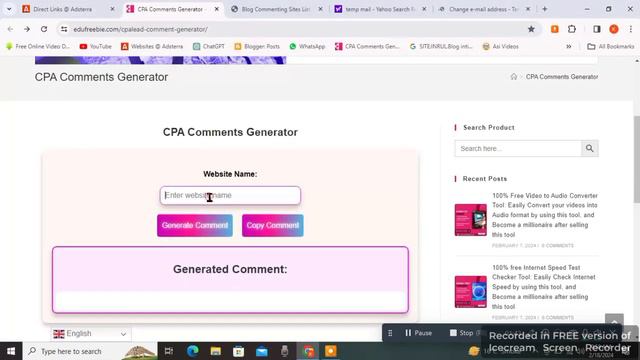Open Icecream Screen Recorder taskbar icon

click(331, 351)
